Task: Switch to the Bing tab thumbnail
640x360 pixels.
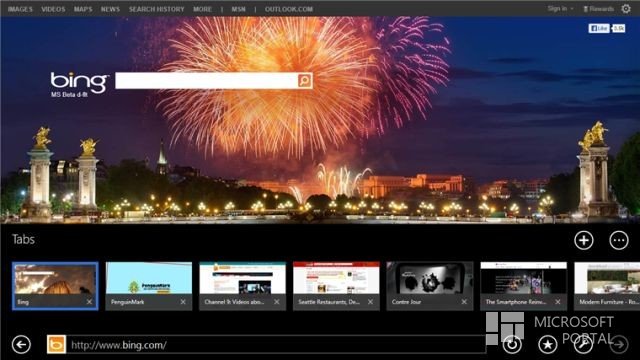Action: 55,286
